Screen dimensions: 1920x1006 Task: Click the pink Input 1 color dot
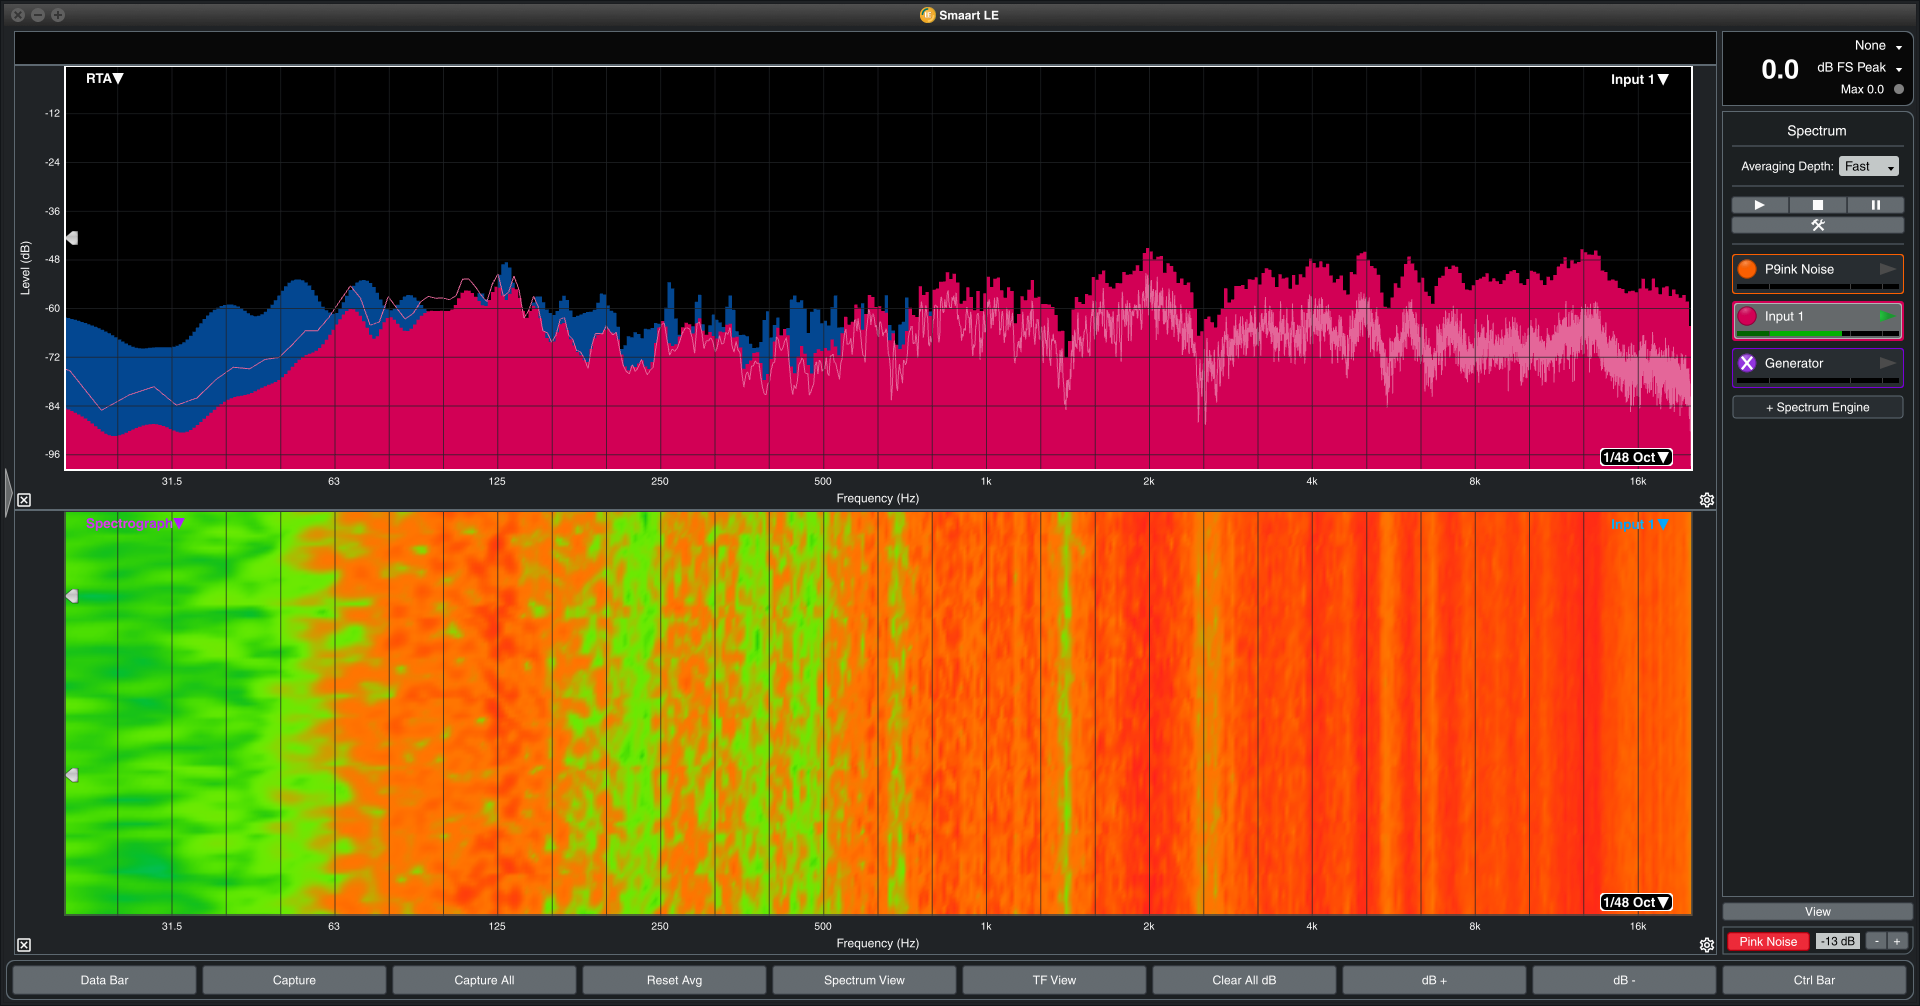coord(1747,316)
